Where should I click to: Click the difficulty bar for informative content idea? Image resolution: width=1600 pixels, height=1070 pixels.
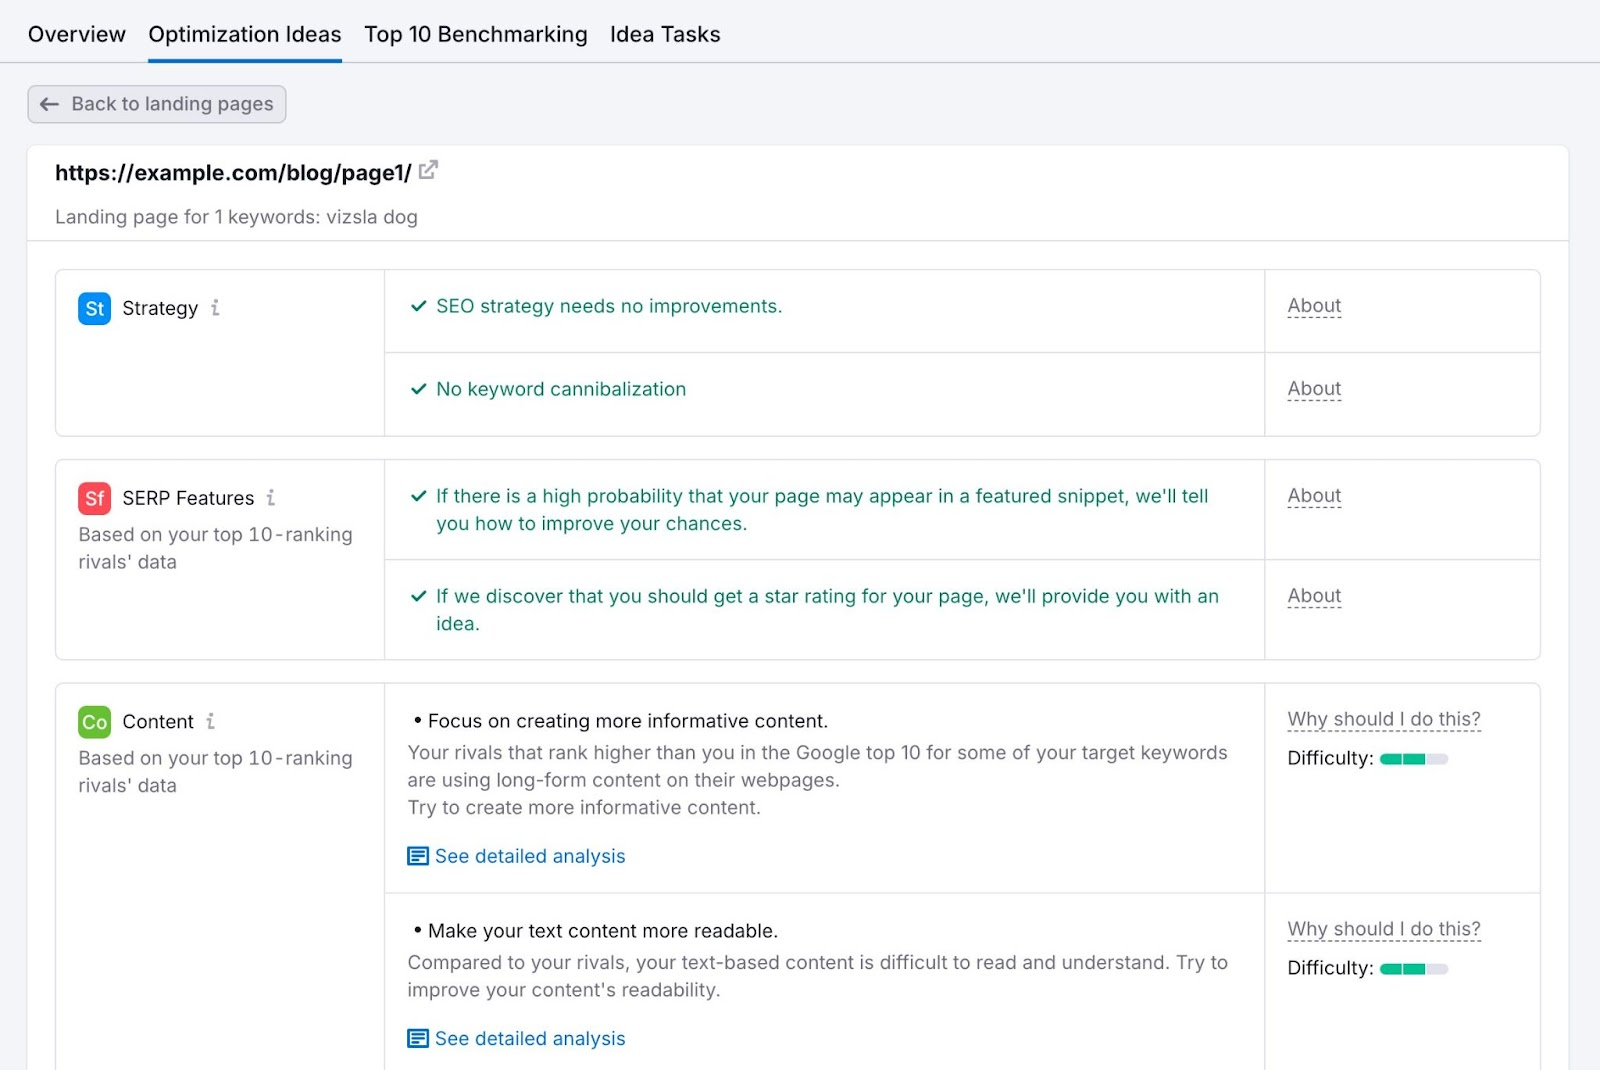[1413, 759]
